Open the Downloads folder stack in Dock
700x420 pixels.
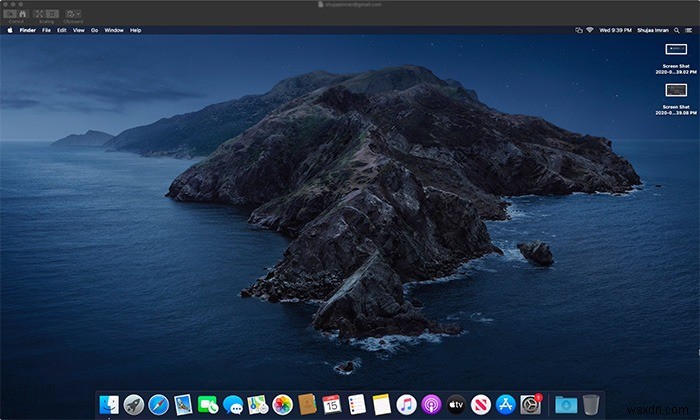tap(566, 405)
